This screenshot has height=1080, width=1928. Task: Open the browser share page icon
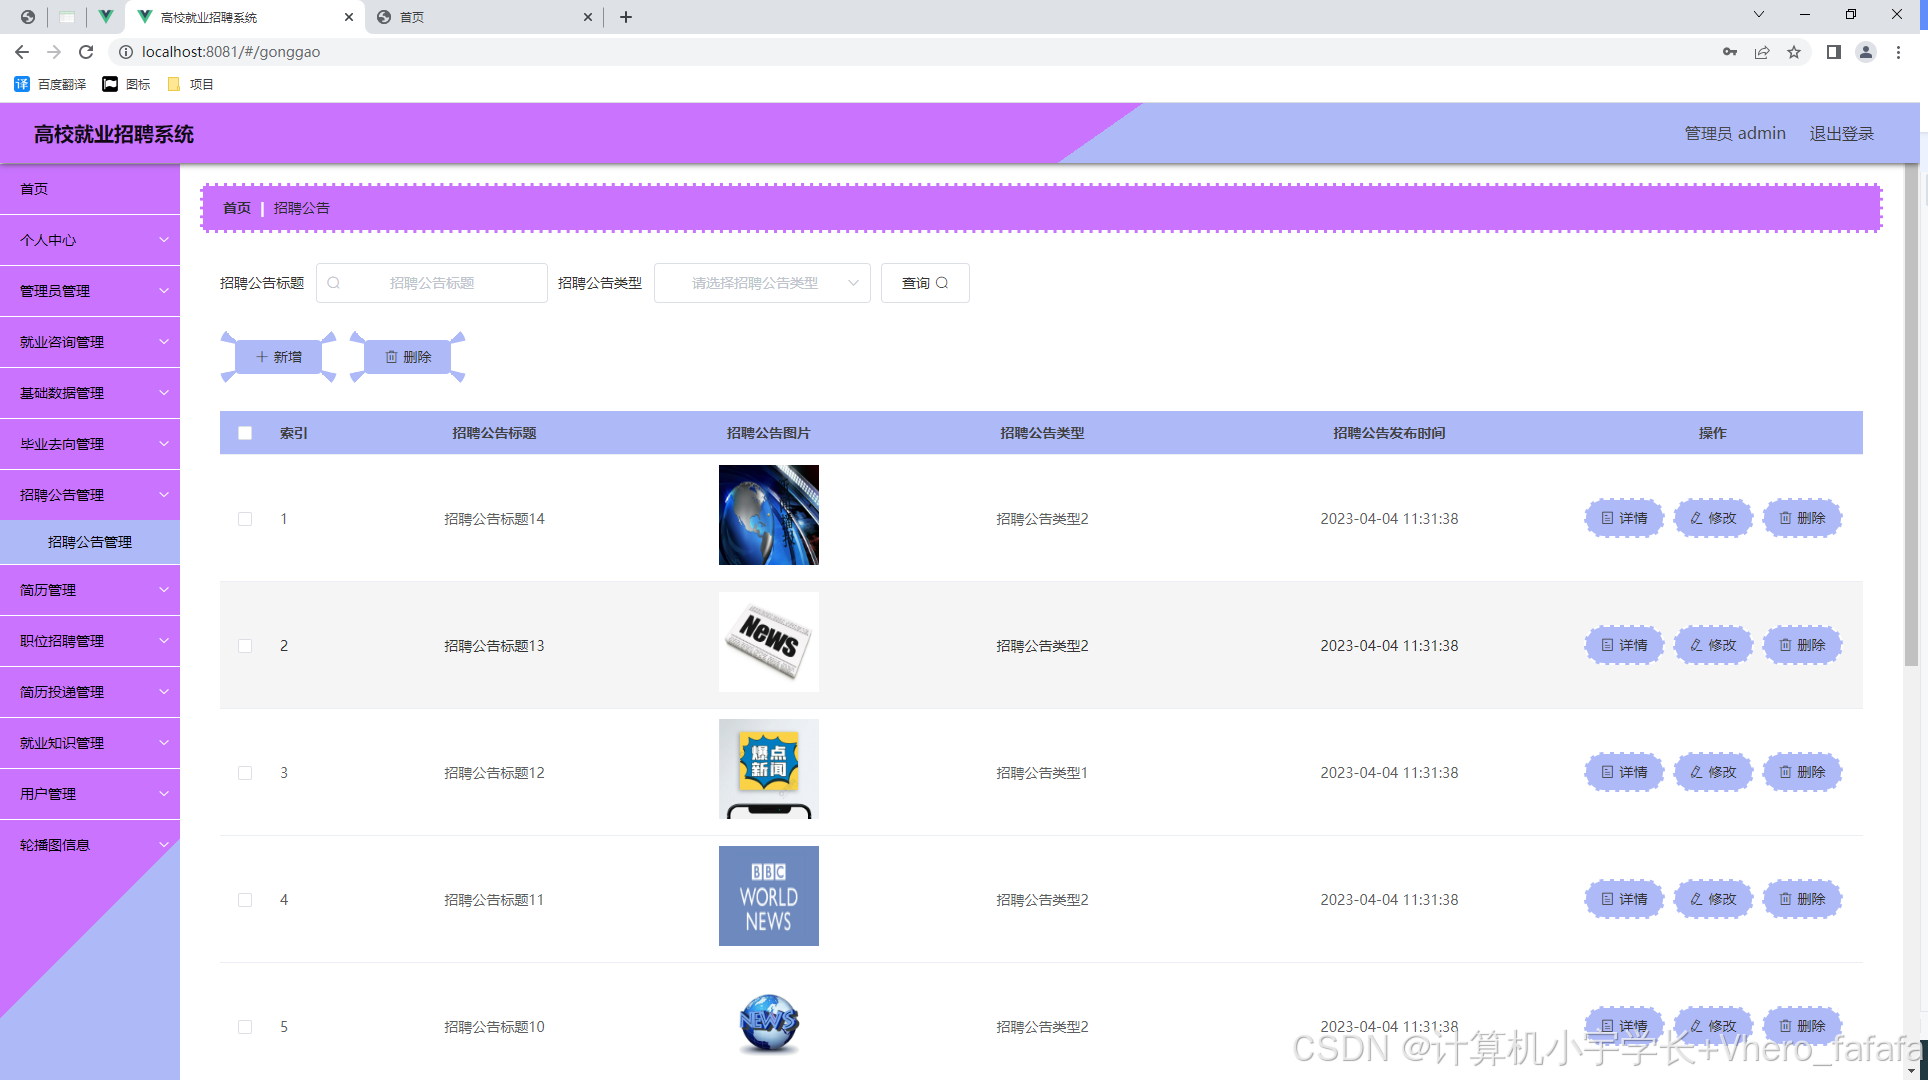click(x=1762, y=52)
